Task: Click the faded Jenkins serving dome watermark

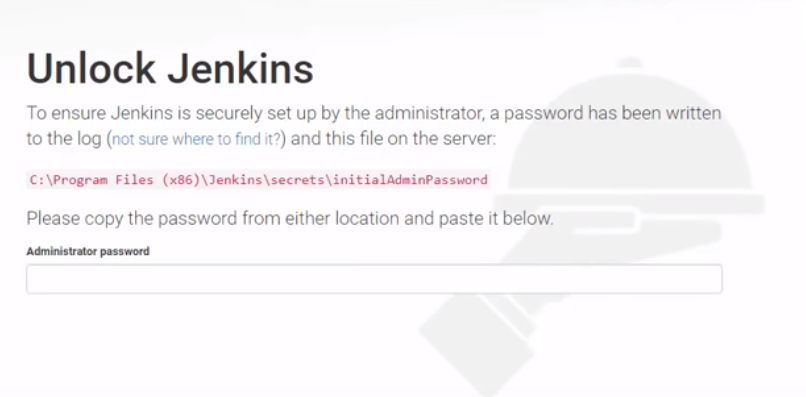Action: click(x=630, y=134)
